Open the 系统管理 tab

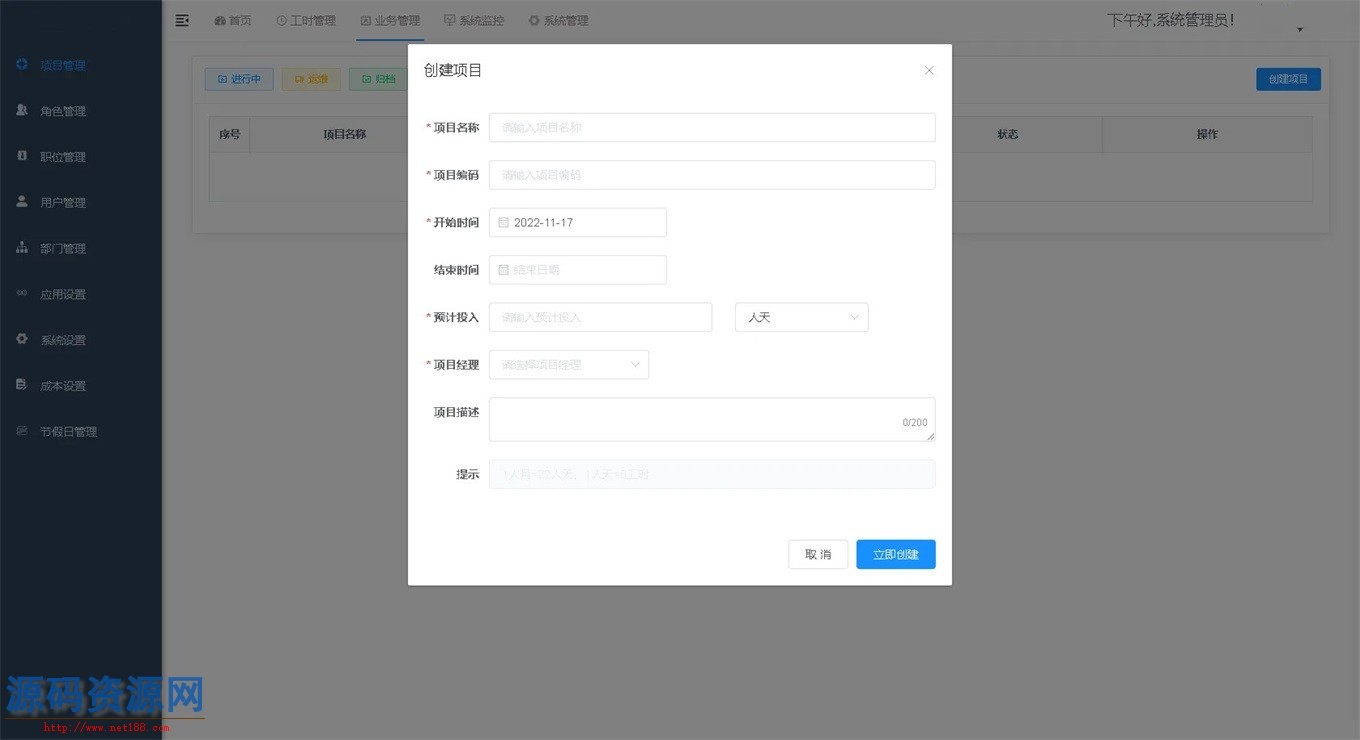pos(558,20)
